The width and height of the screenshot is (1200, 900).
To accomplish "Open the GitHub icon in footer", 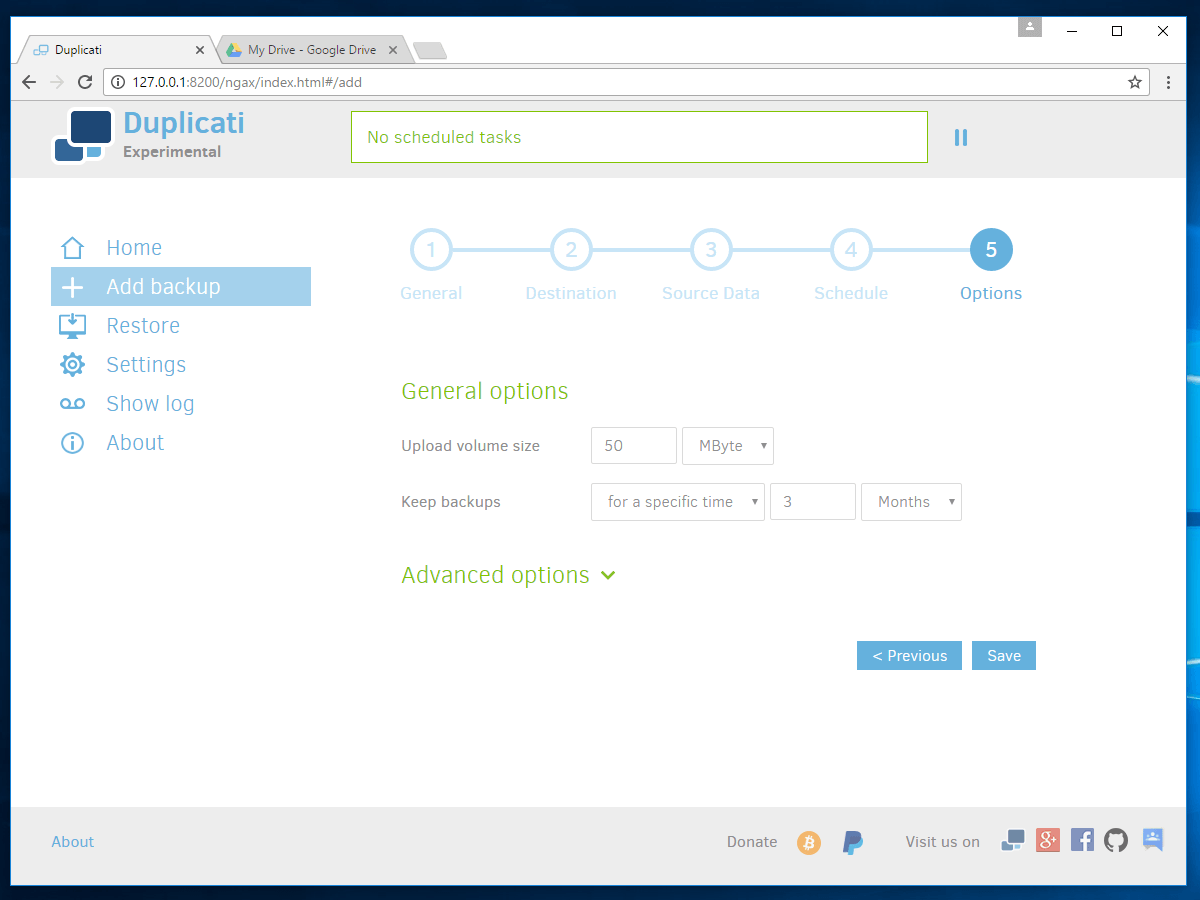I will pos(1116,840).
